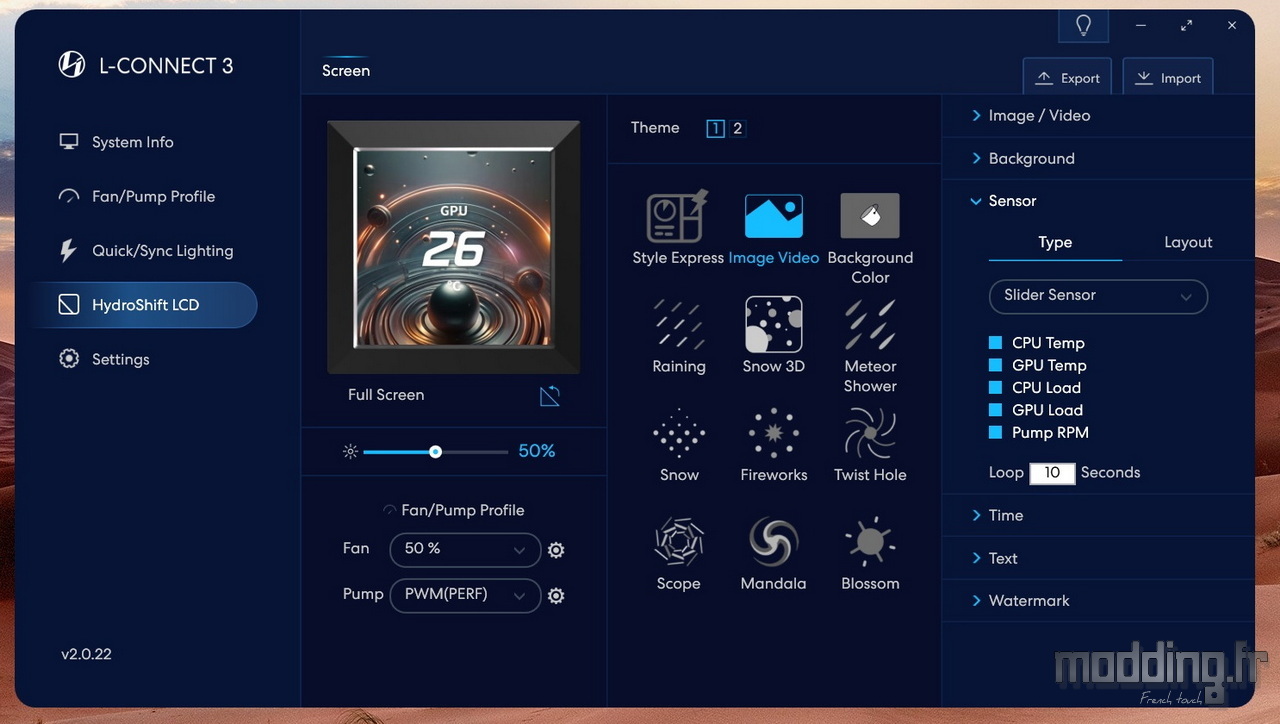
Task: Click the screen rotate icon beside Full Screen
Action: [550, 395]
